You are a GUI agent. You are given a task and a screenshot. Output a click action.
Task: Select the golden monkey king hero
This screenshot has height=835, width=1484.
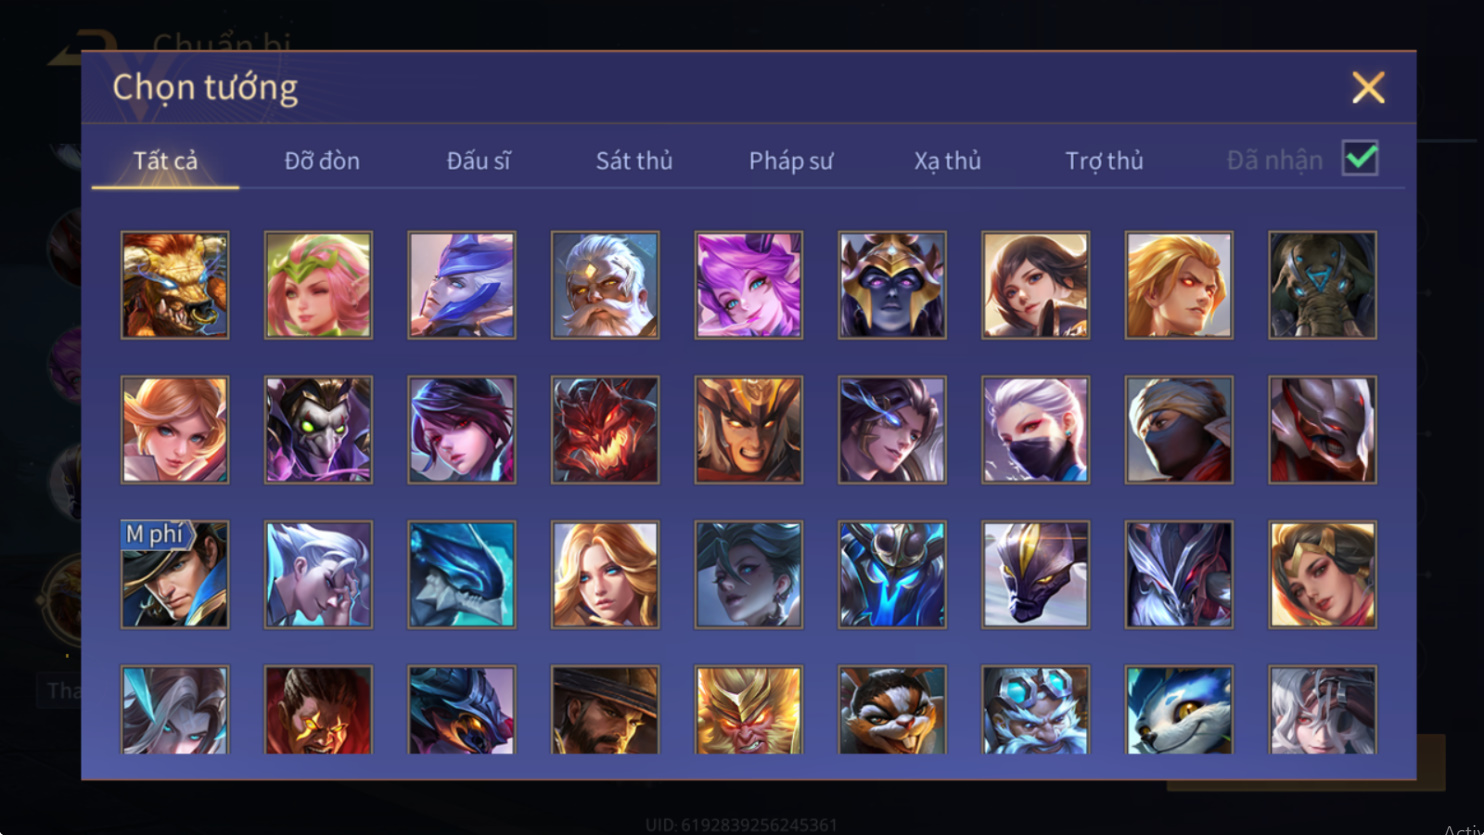click(748, 710)
